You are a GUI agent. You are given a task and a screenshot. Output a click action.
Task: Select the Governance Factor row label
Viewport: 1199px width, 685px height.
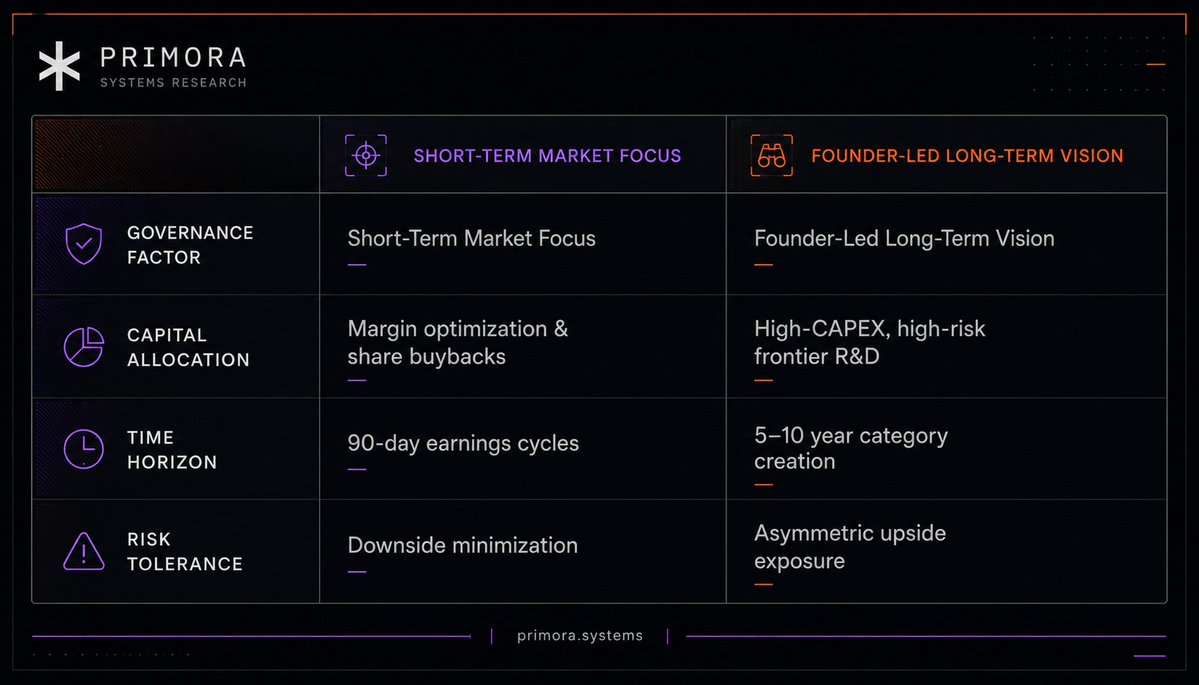(x=190, y=245)
